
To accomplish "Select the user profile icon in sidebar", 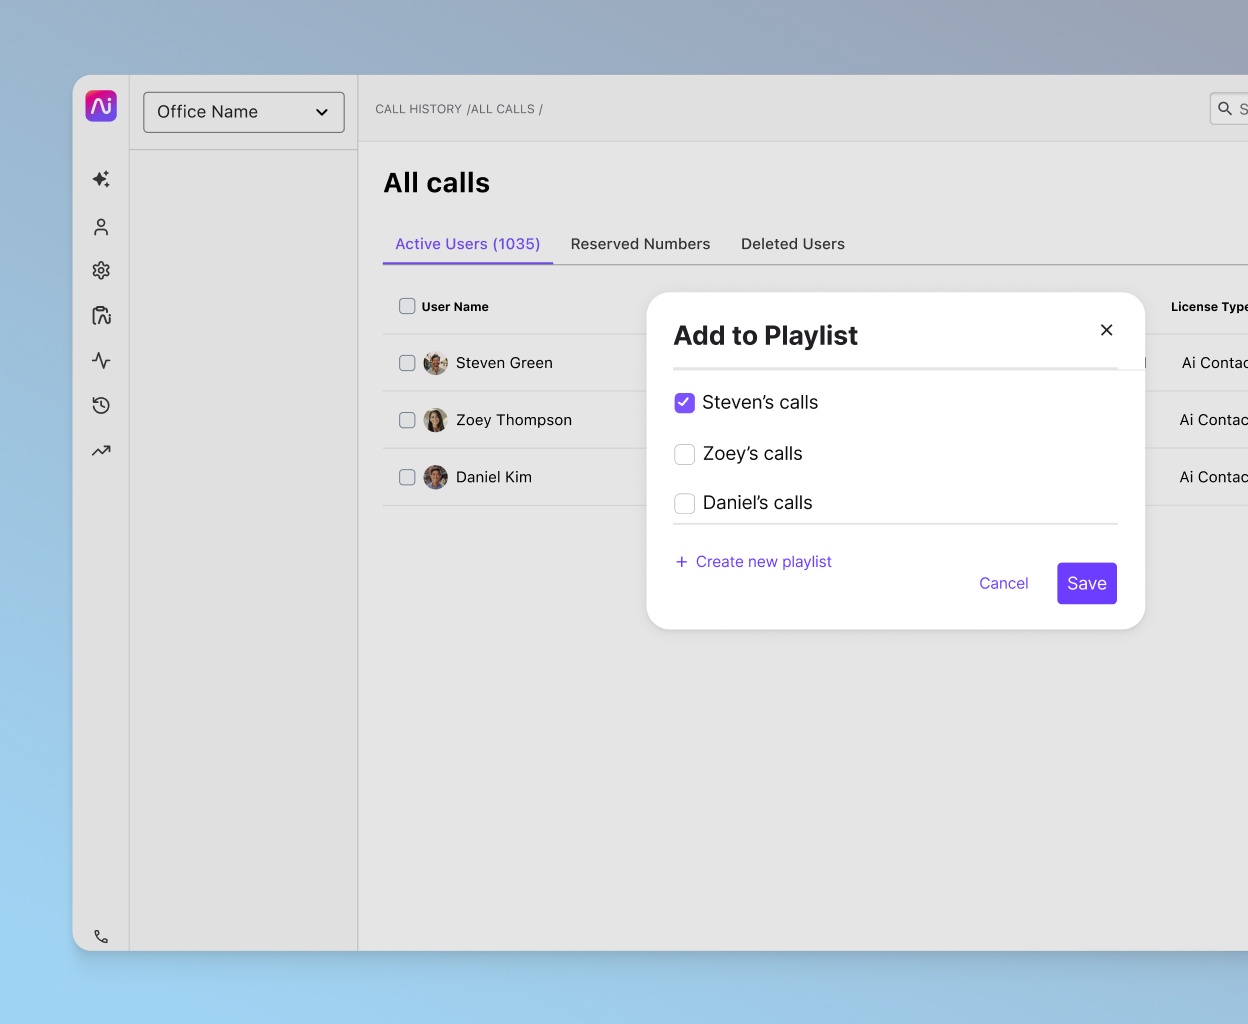I will (x=101, y=226).
